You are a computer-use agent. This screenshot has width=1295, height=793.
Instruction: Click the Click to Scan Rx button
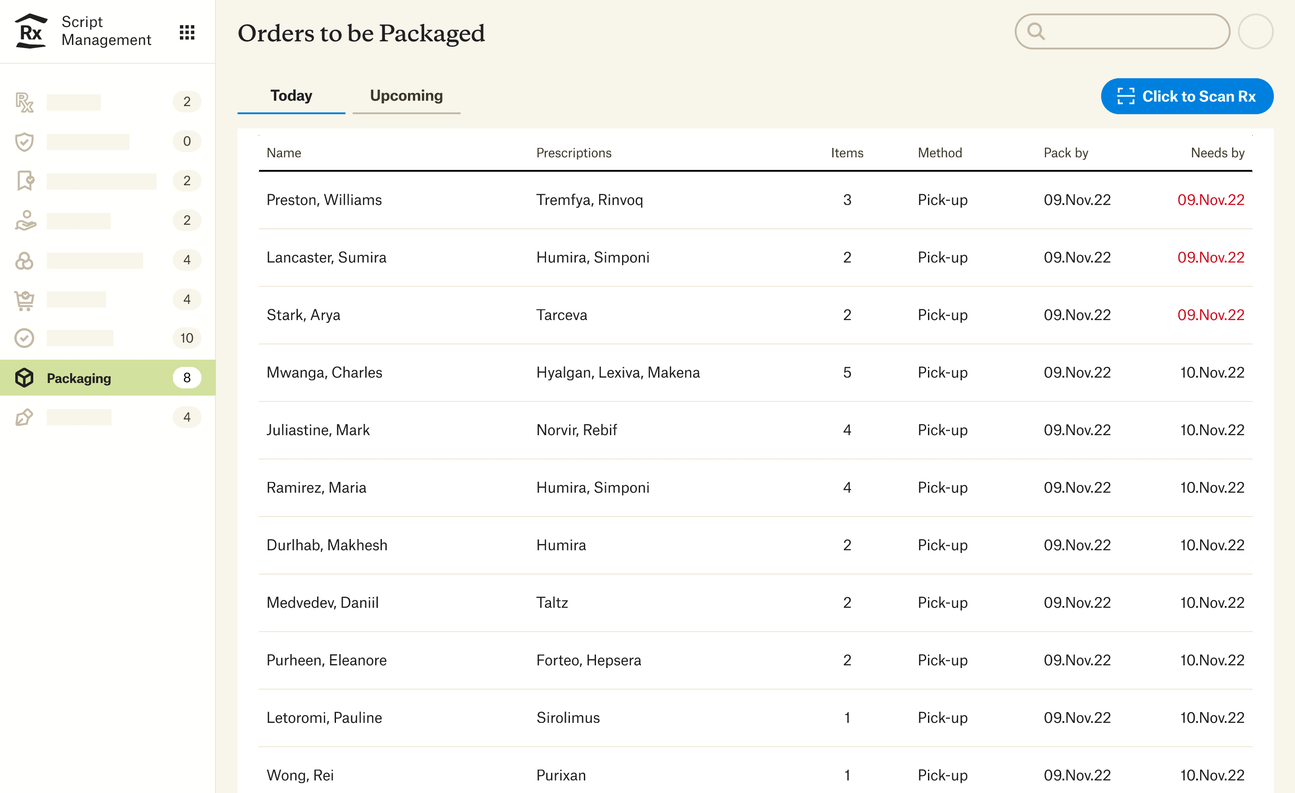point(1187,96)
